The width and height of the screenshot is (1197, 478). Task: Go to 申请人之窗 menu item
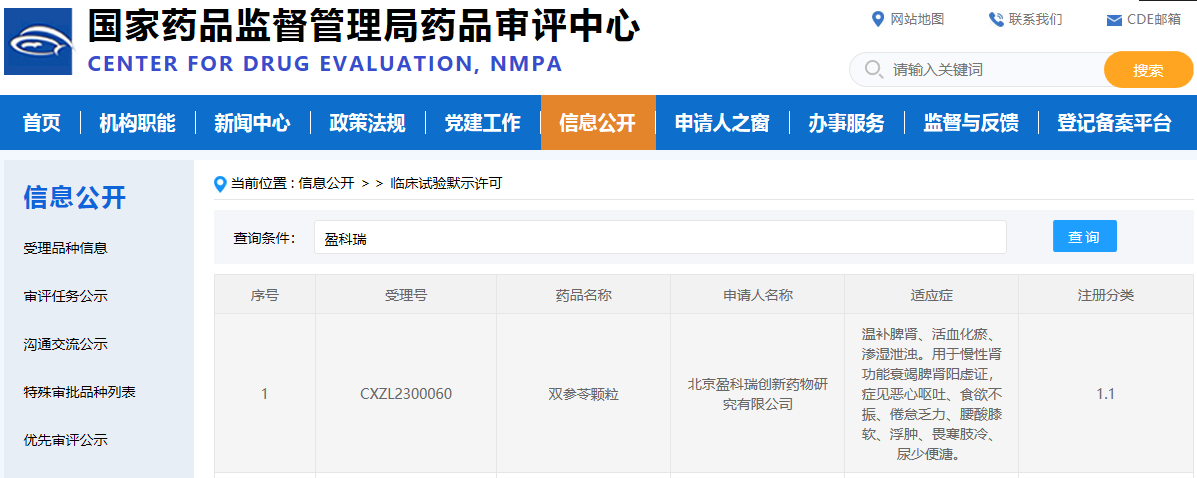click(x=722, y=123)
